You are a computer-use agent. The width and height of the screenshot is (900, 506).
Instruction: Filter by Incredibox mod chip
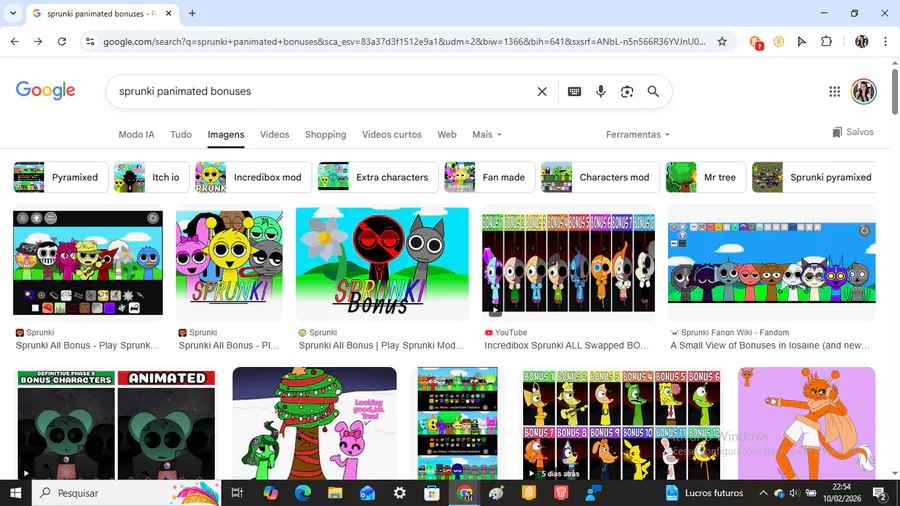pos(253,177)
